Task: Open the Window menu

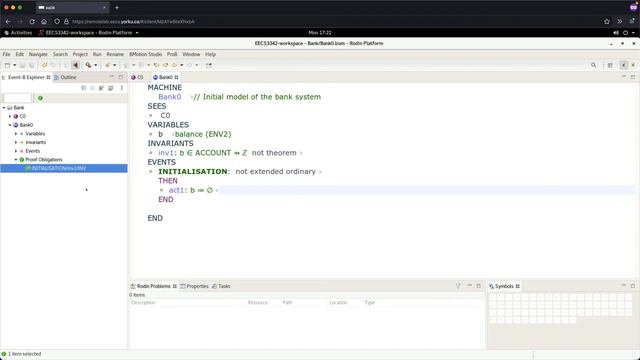Action: point(191,54)
